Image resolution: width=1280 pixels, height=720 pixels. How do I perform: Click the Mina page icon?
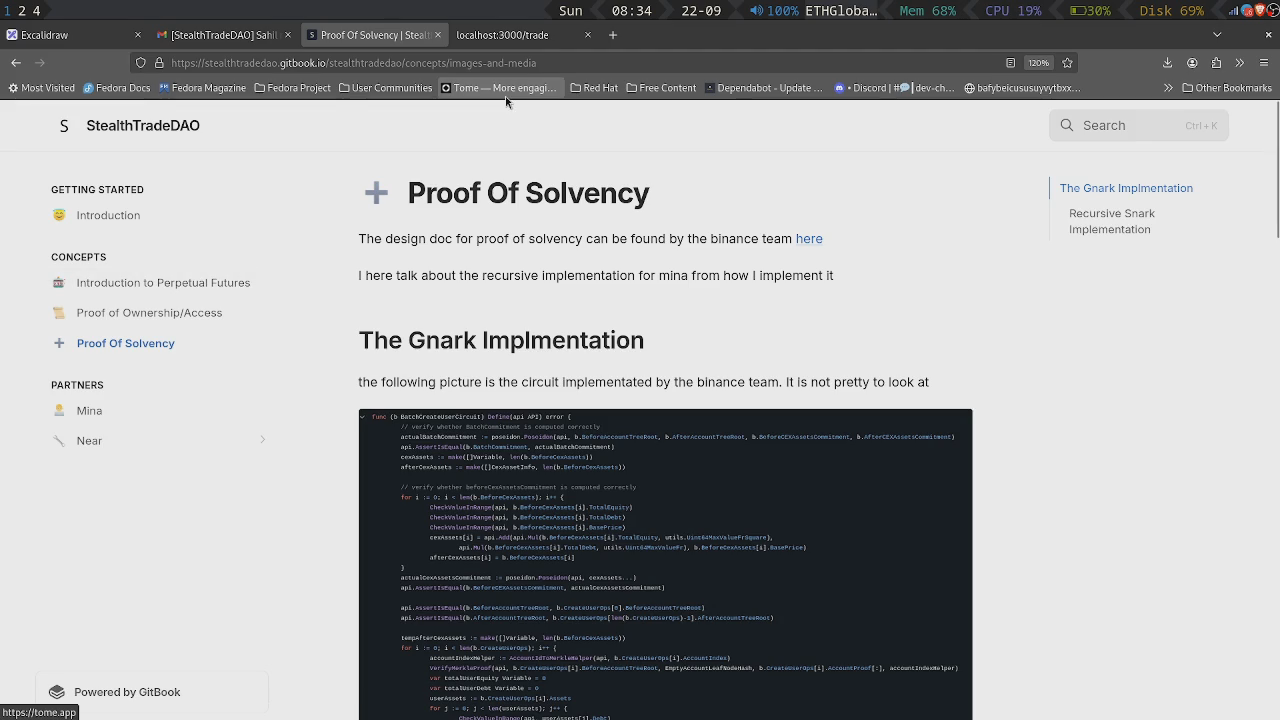point(59,411)
